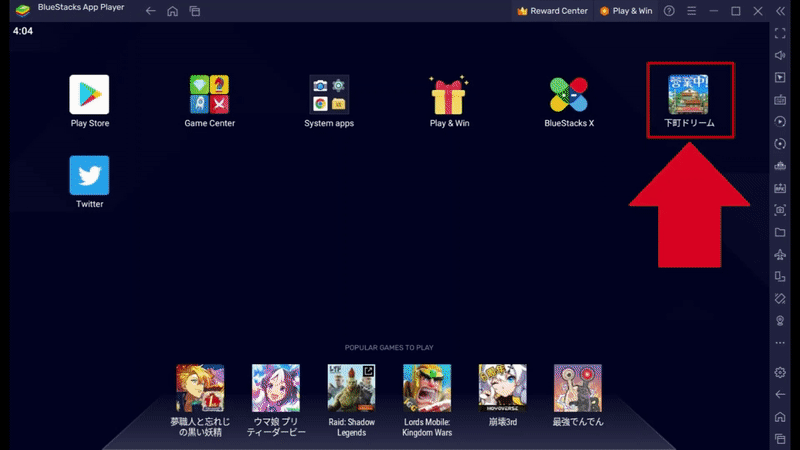The image size is (800, 450).
Task: Click the Install APK sidebar icon
Action: tap(780, 188)
